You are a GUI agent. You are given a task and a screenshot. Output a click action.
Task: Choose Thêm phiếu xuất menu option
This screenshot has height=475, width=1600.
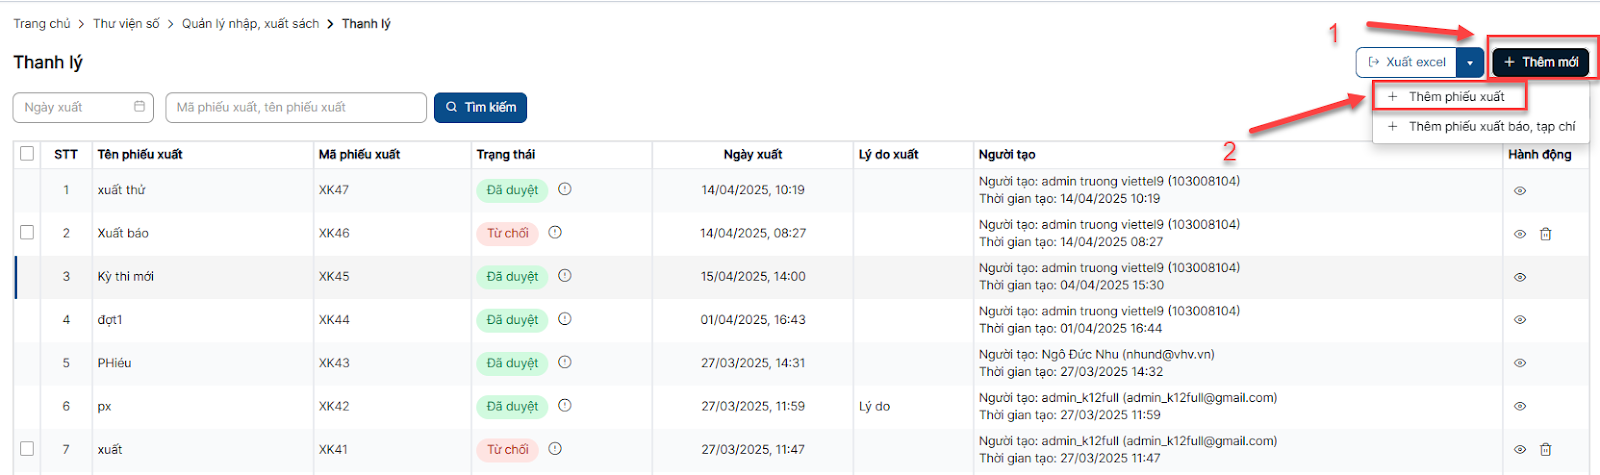coord(1455,97)
